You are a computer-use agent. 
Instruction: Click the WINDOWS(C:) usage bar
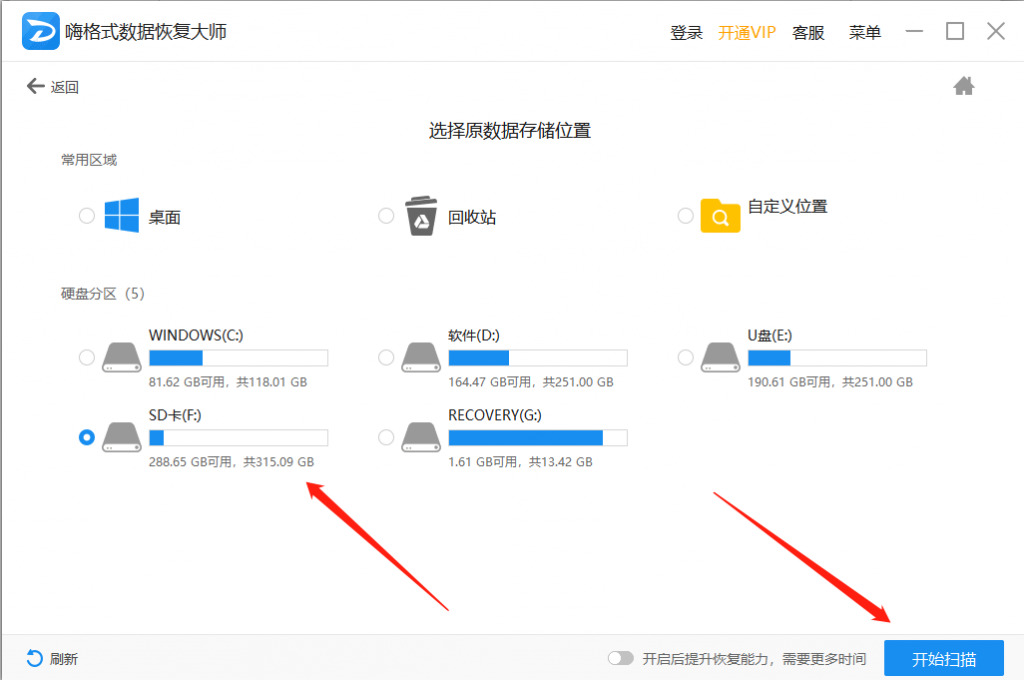238,358
